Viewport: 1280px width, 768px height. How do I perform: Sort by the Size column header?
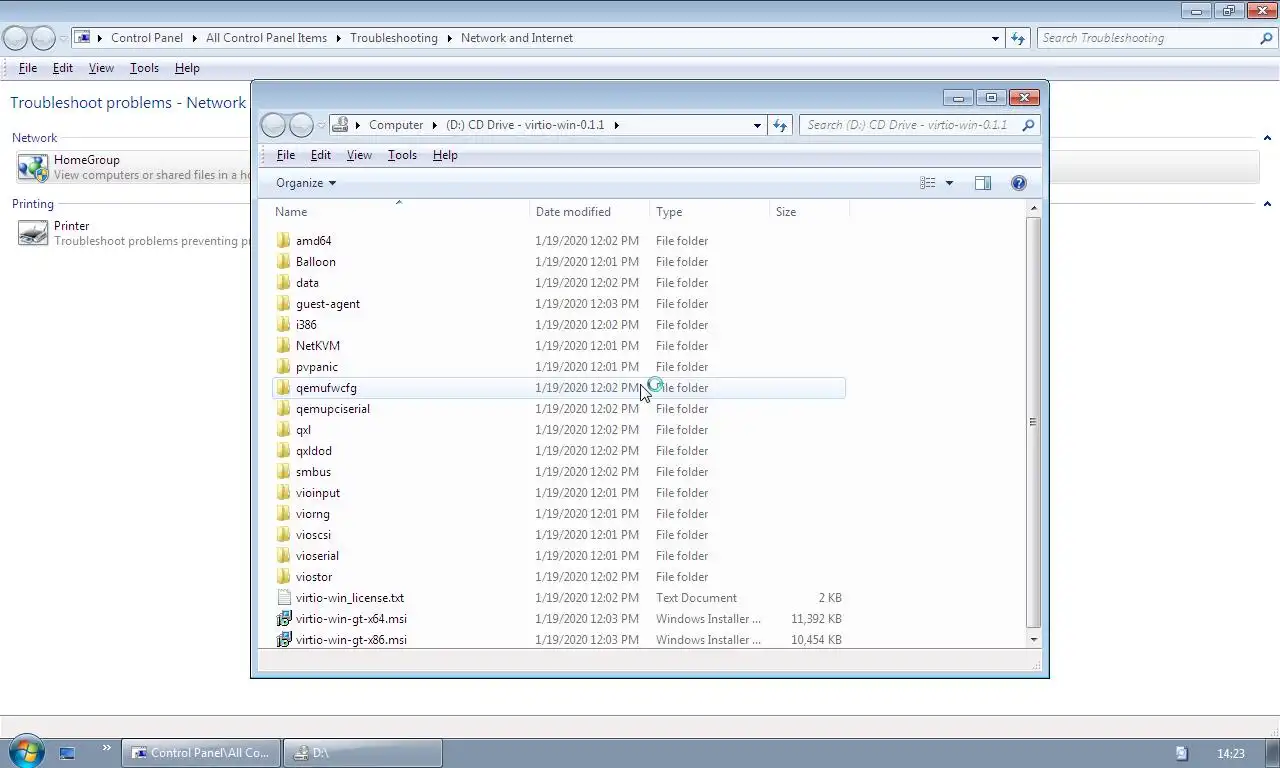click(810, 212)
